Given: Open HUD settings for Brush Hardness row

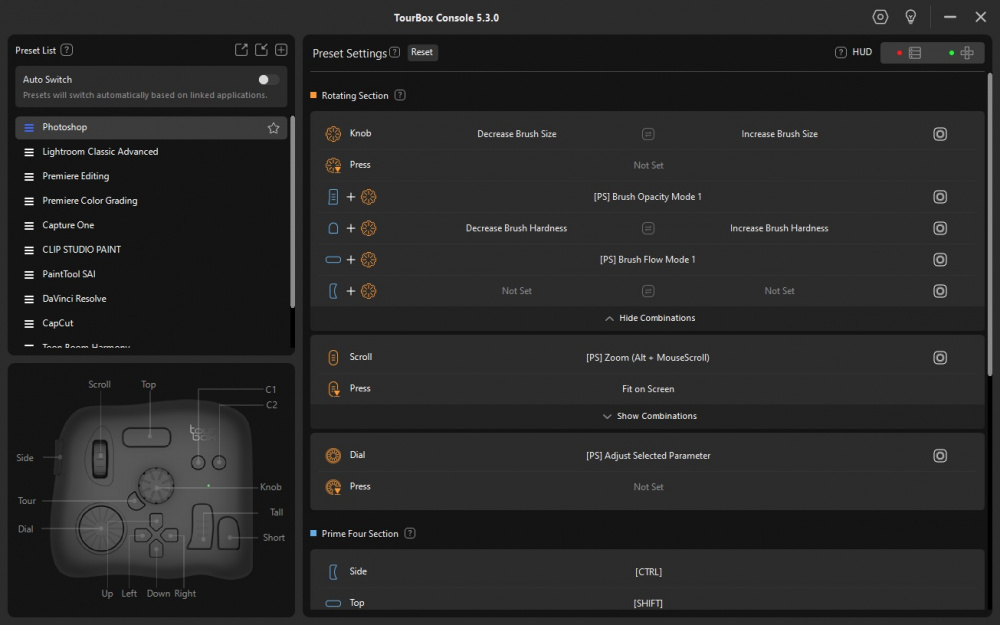Looking at the screenshot, I should (940, 228).
